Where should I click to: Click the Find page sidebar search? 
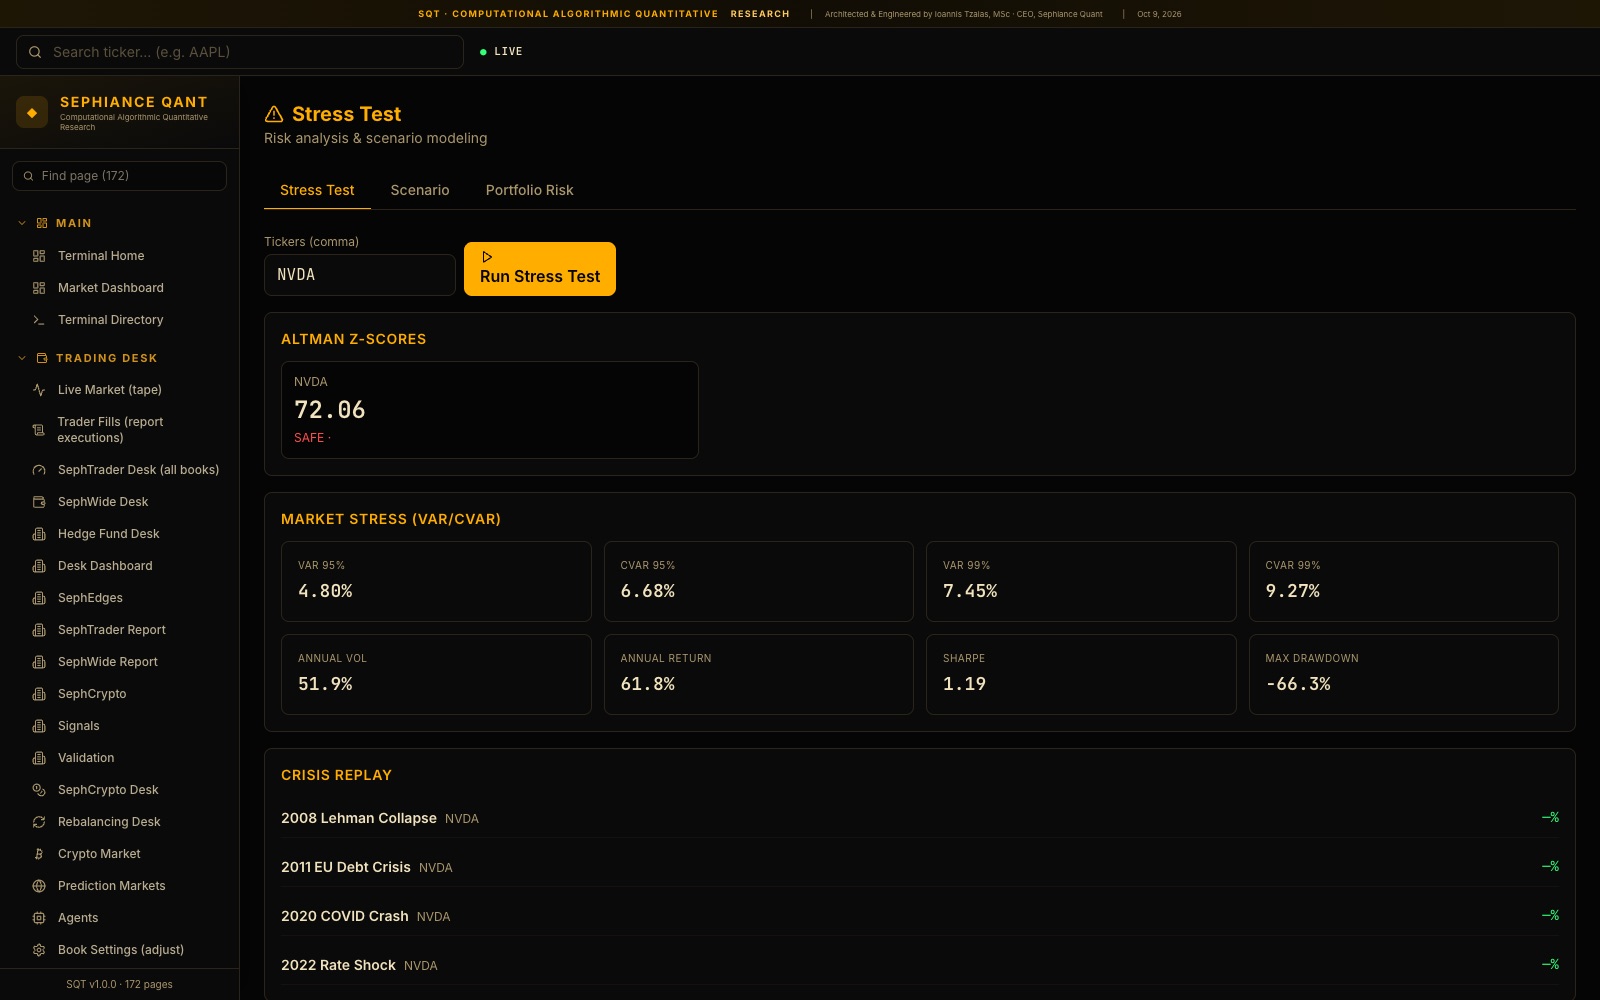tap(120, 176)
